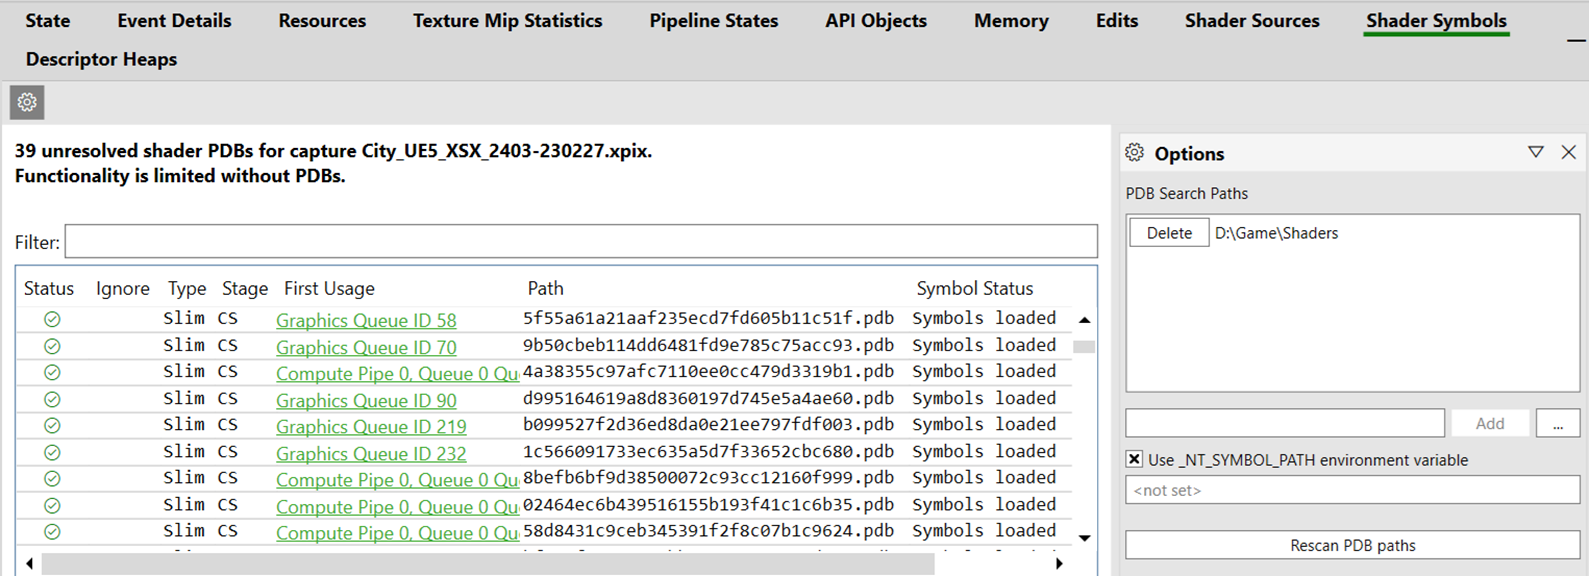Click the <not set> symbol path field
Image resolution: width=1589 pixels, height=576 pixels.
tap(1352, 490)
